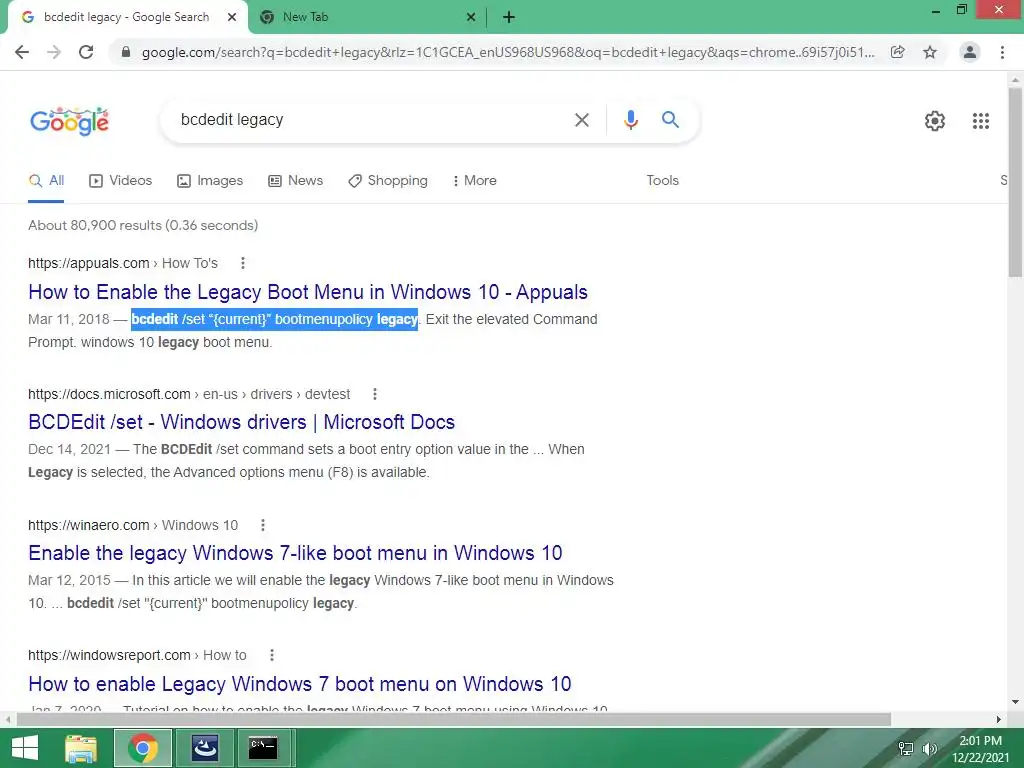The image size is (1024, 768).
Task: Click the https://winaero.com breadcrumb
Action: (x=89, y=525)
